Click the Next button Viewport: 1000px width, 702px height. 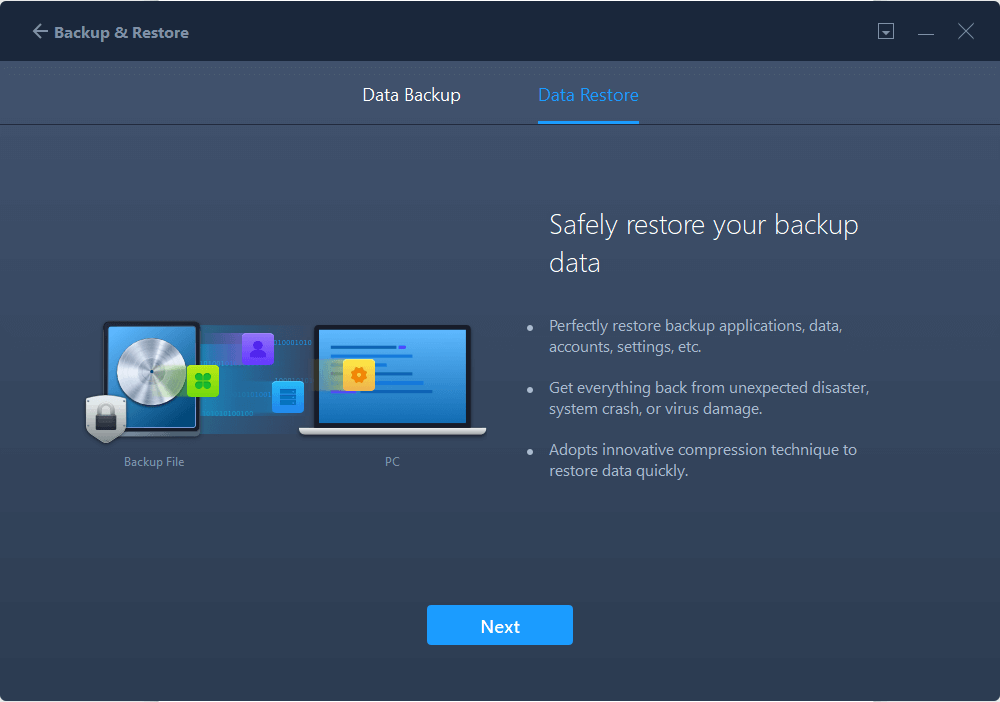[x=499, y=625]
